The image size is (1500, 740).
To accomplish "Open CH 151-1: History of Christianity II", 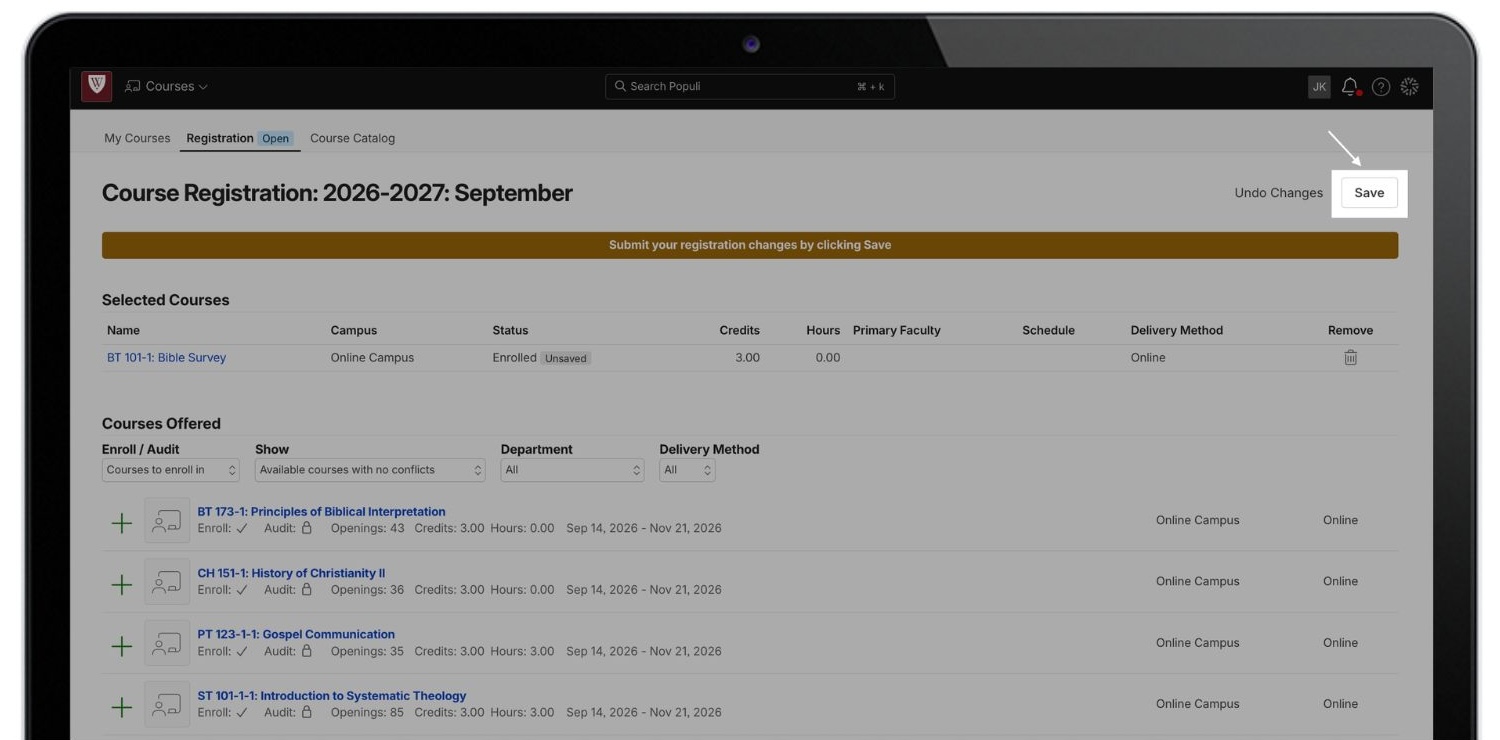I will pos(291,573).
